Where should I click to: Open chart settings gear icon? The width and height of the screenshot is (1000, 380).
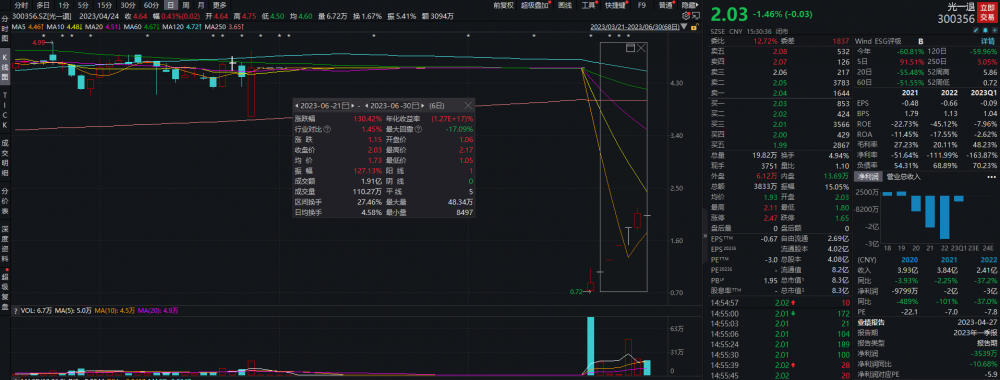click(686, 15)
